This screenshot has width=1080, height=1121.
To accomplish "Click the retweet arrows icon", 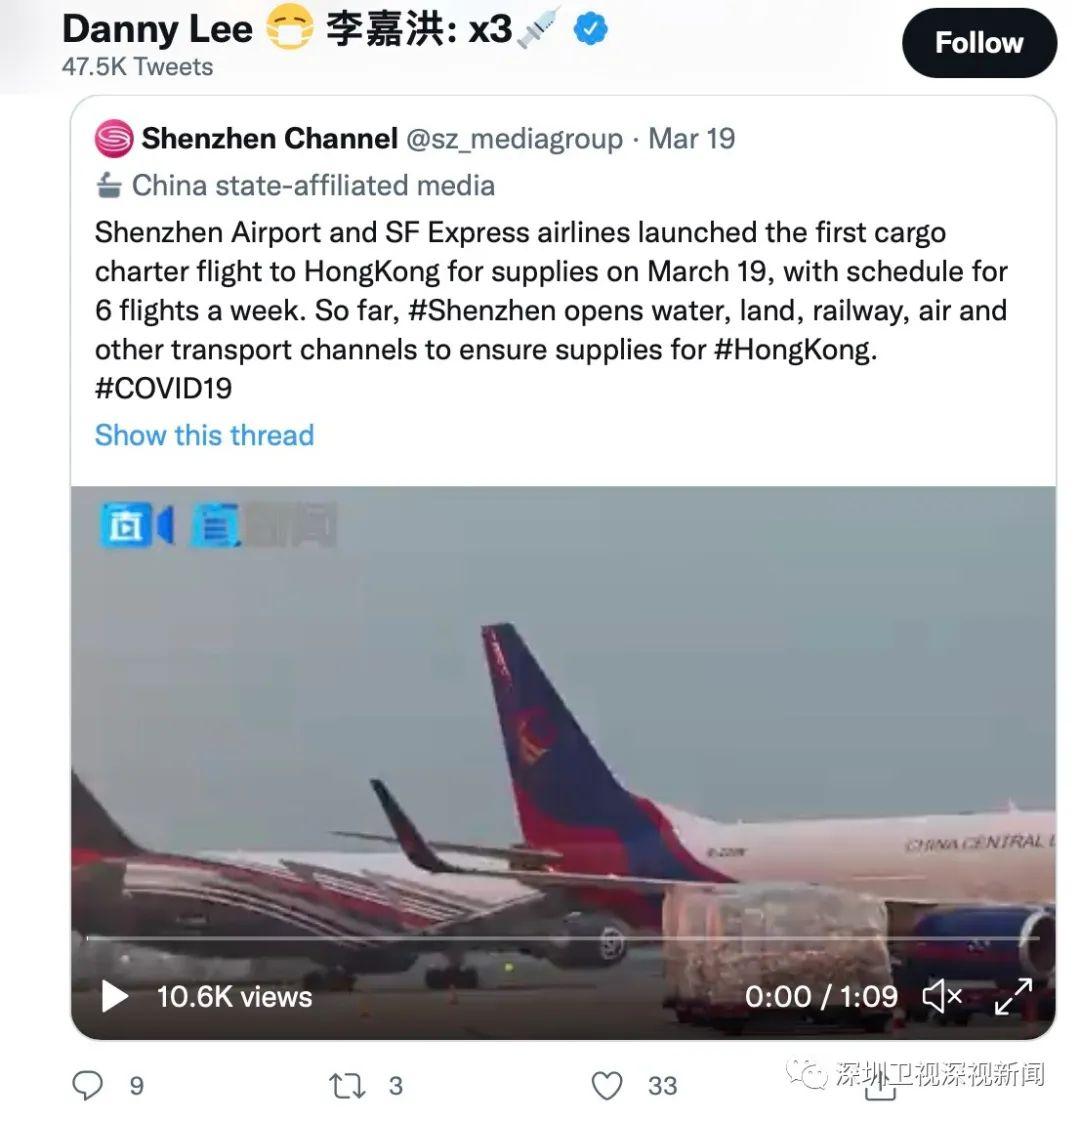I will point(347,1085).
